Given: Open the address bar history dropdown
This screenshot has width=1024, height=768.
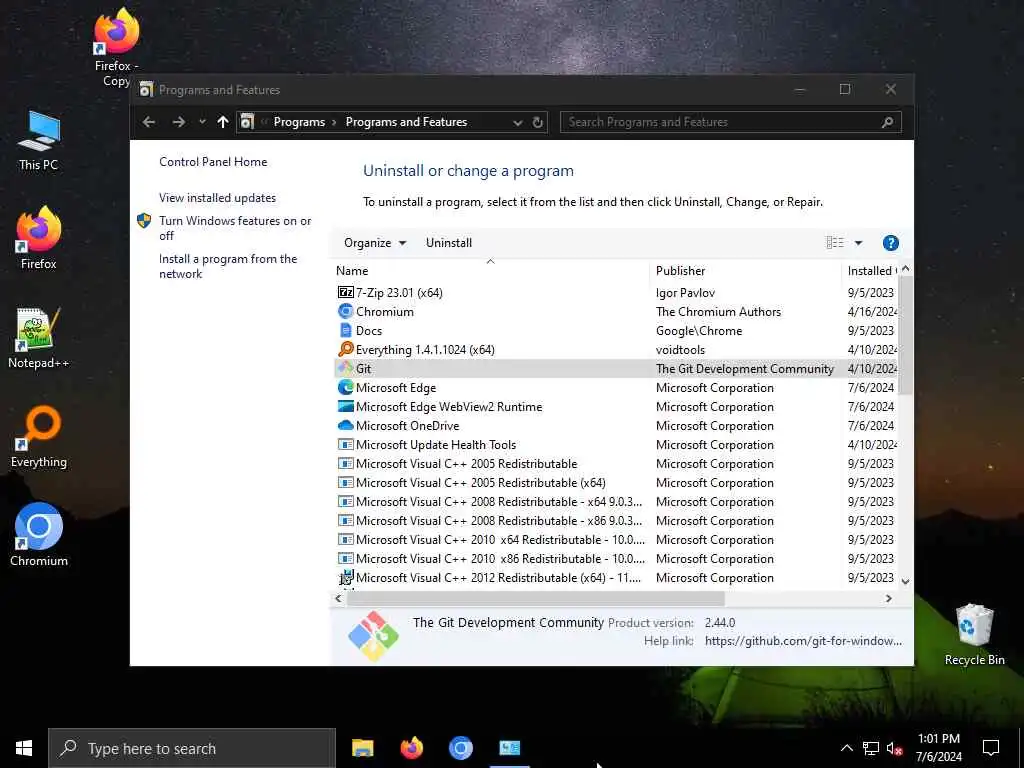Looking at the screenshot, I should point(517,122).
